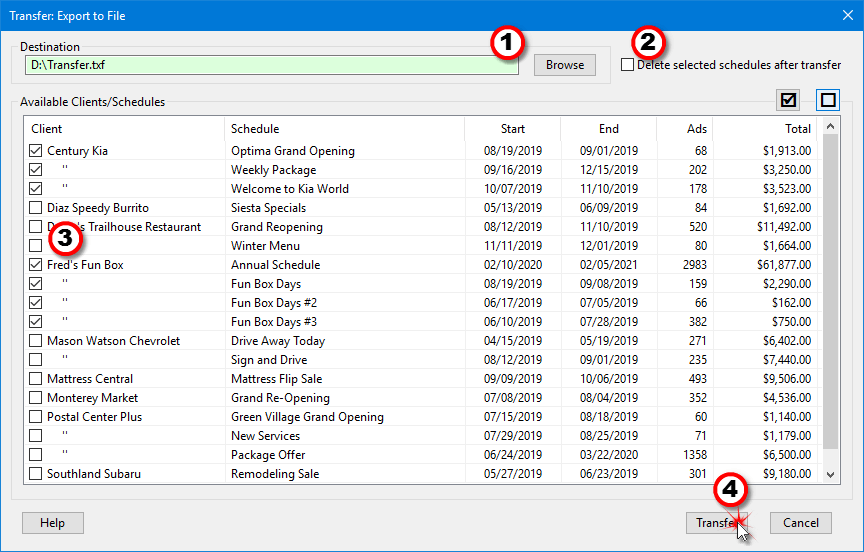Click the '$11,492.00' total cell
The height and width of the screenshot is (552, 864).
pyautogui.click(x=765, y=226)
